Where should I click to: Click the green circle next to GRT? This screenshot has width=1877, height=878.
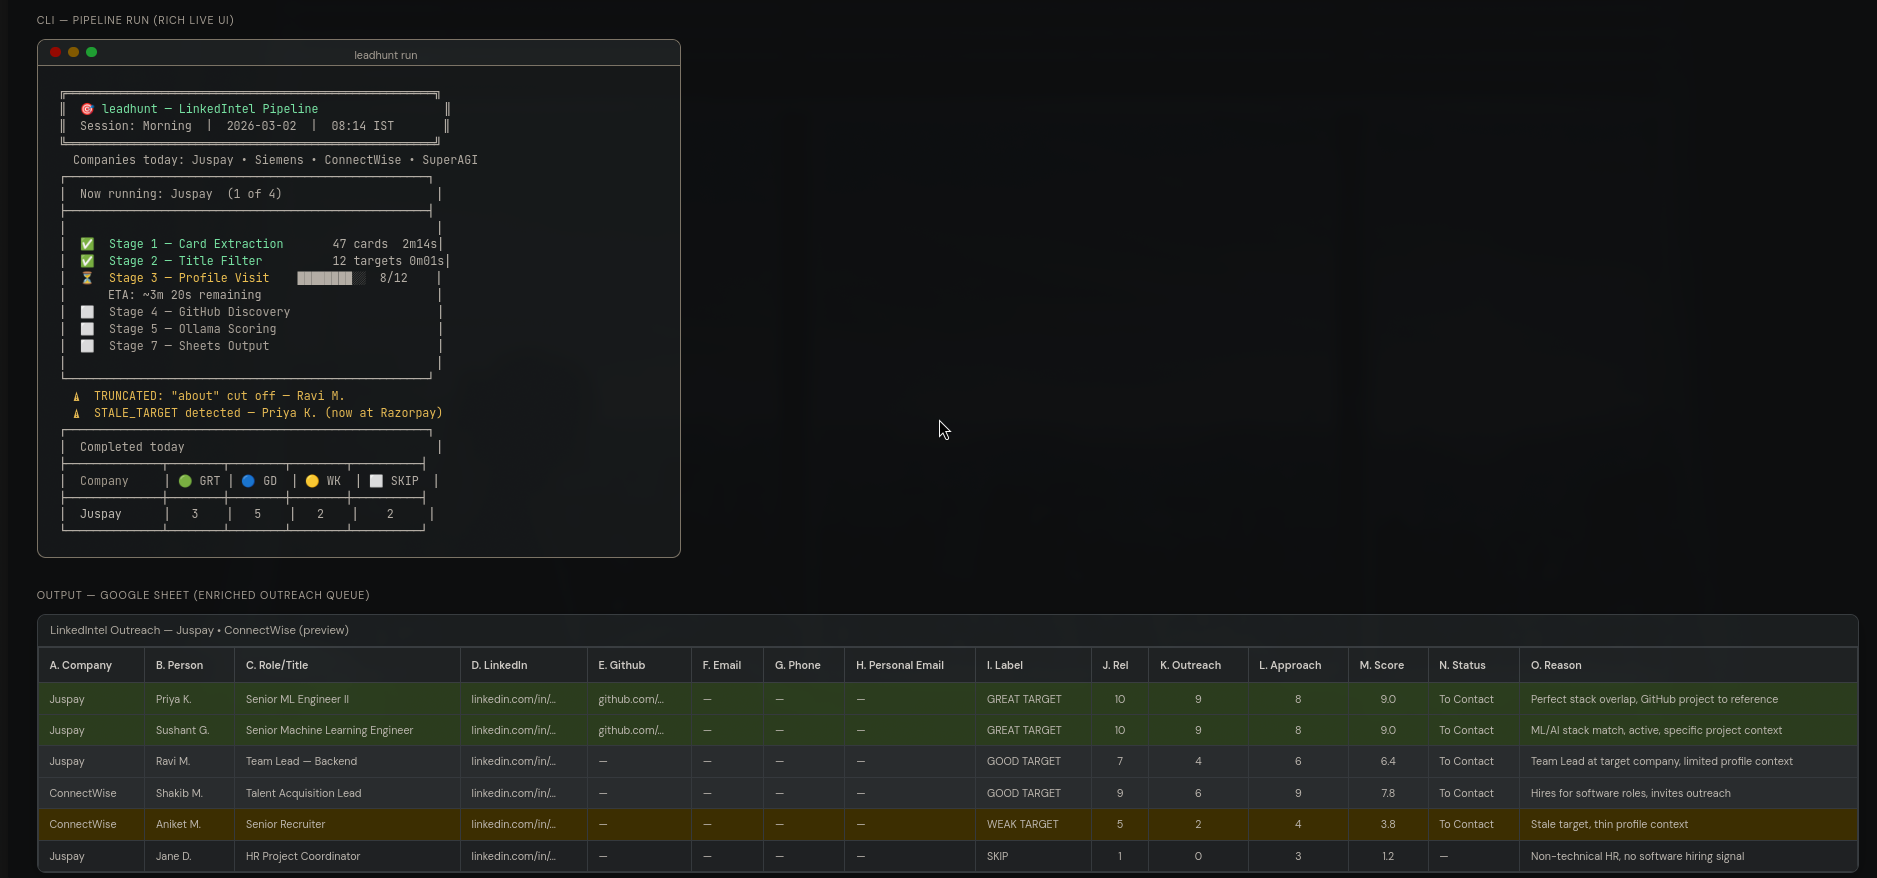[x=185, y=481]
